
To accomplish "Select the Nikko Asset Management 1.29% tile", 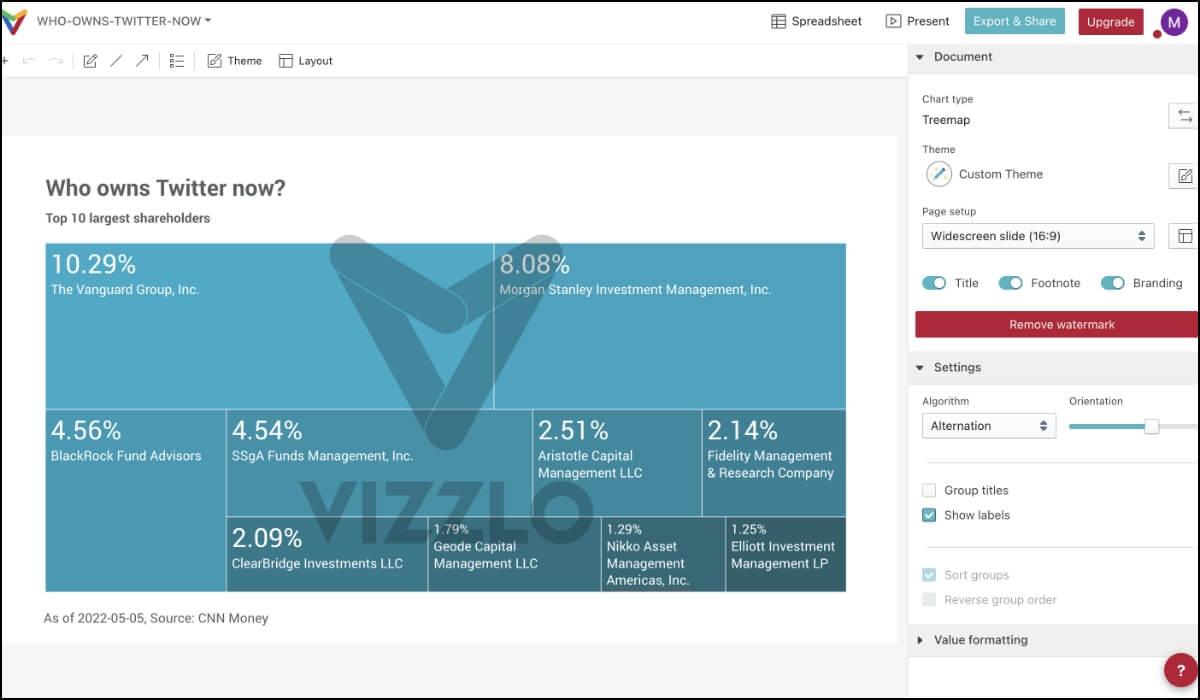I will point(663,554).
